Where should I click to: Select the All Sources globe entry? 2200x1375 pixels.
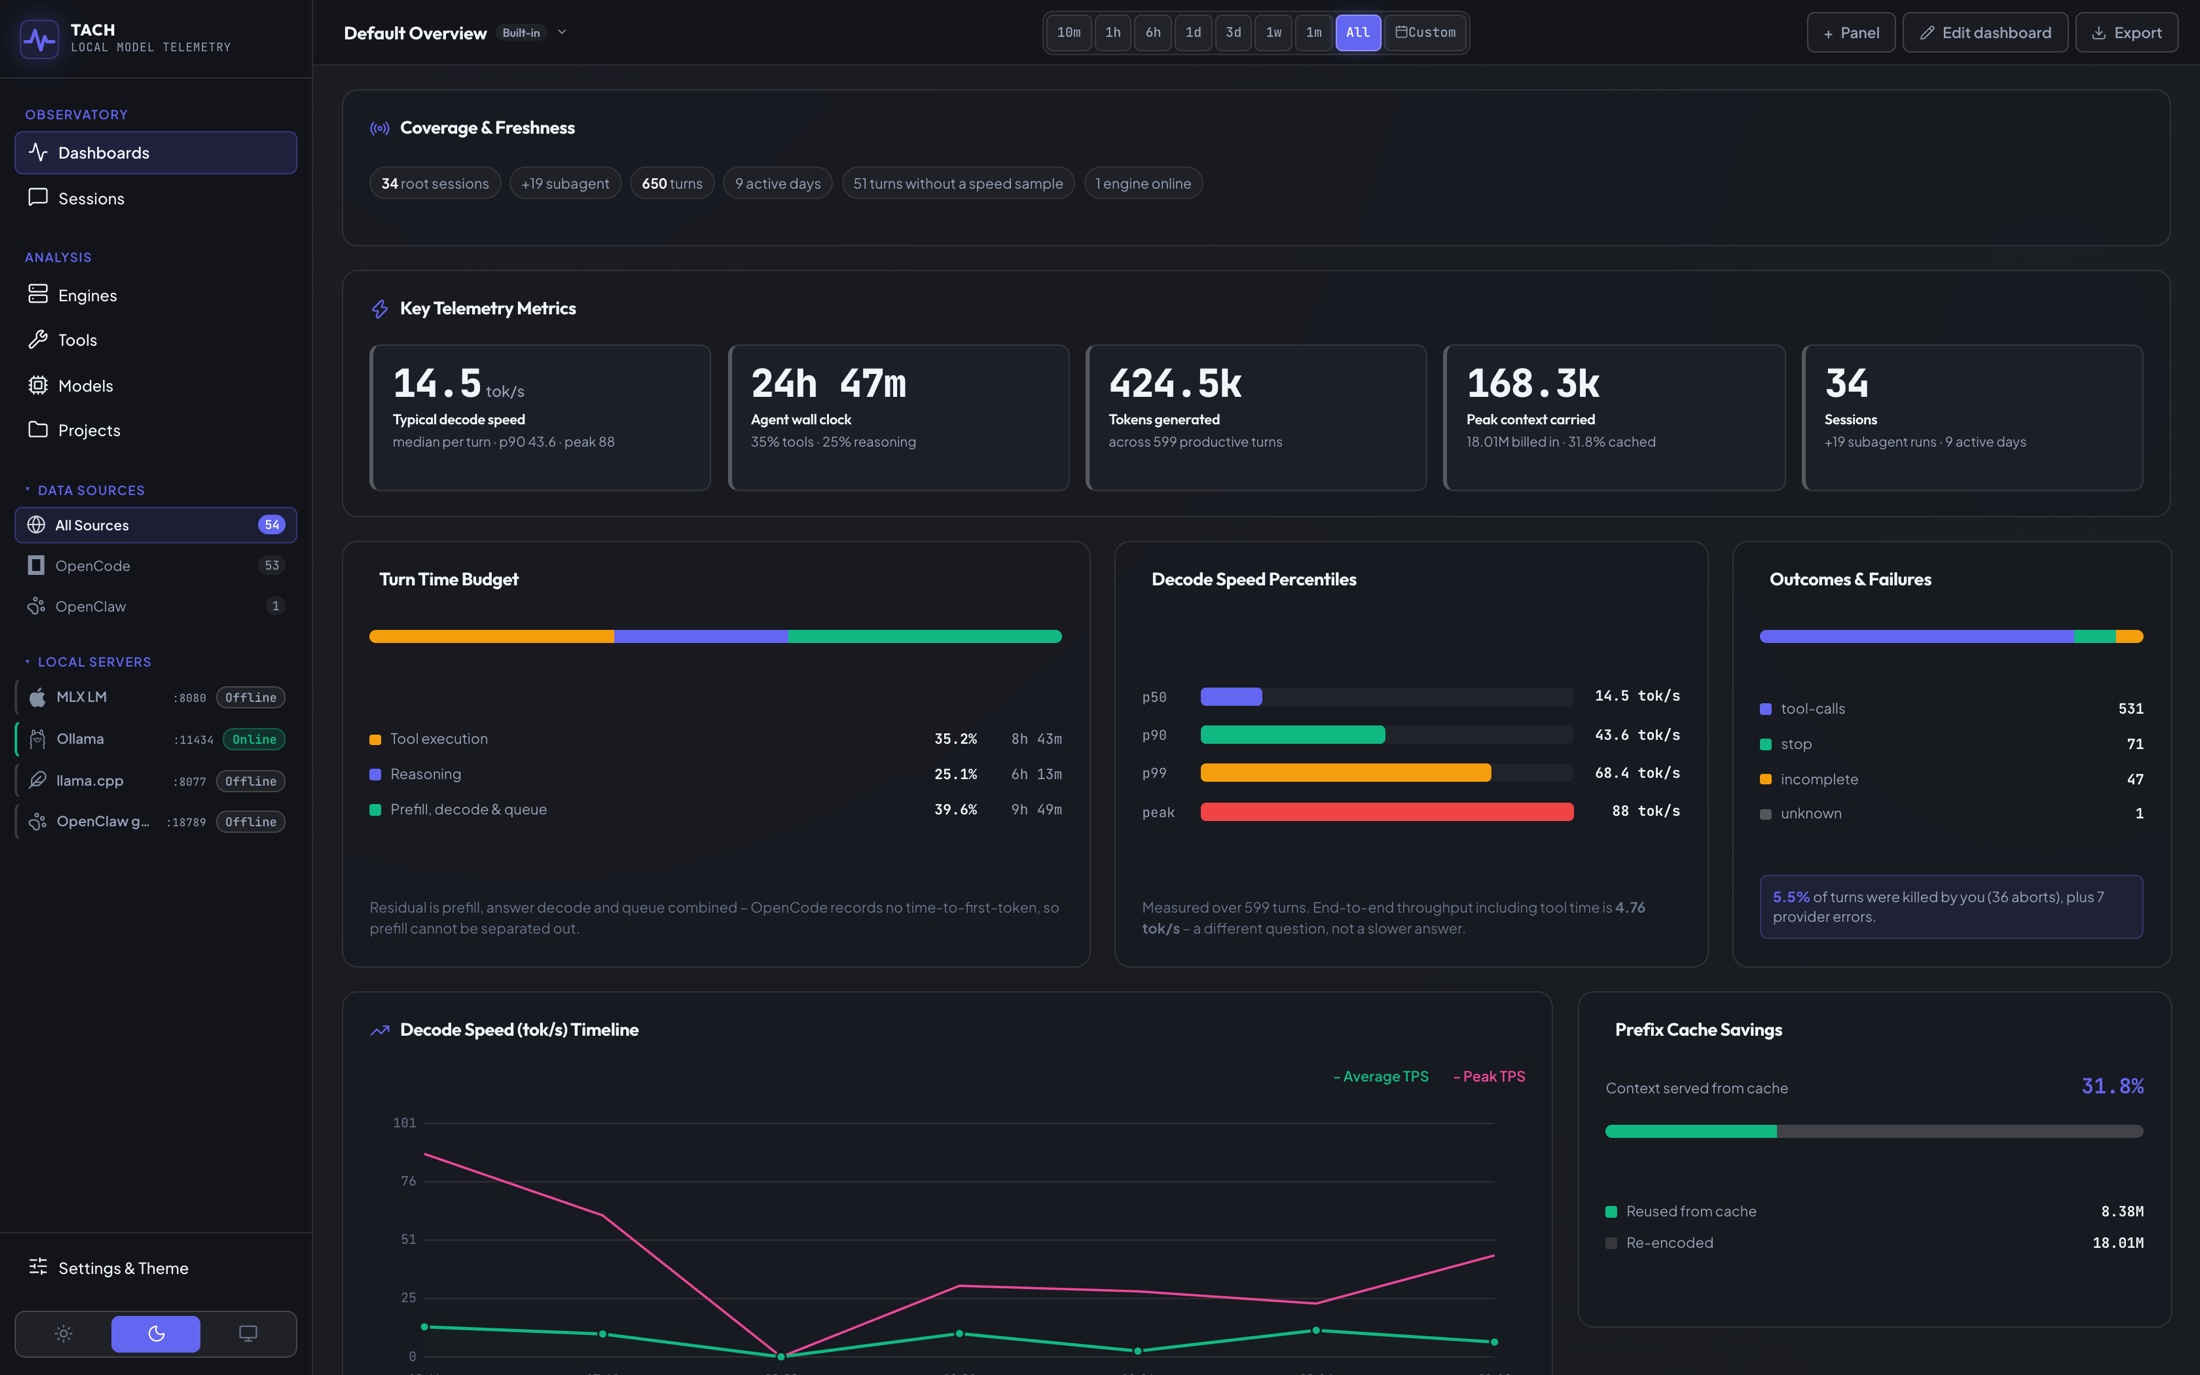[155, 525]
